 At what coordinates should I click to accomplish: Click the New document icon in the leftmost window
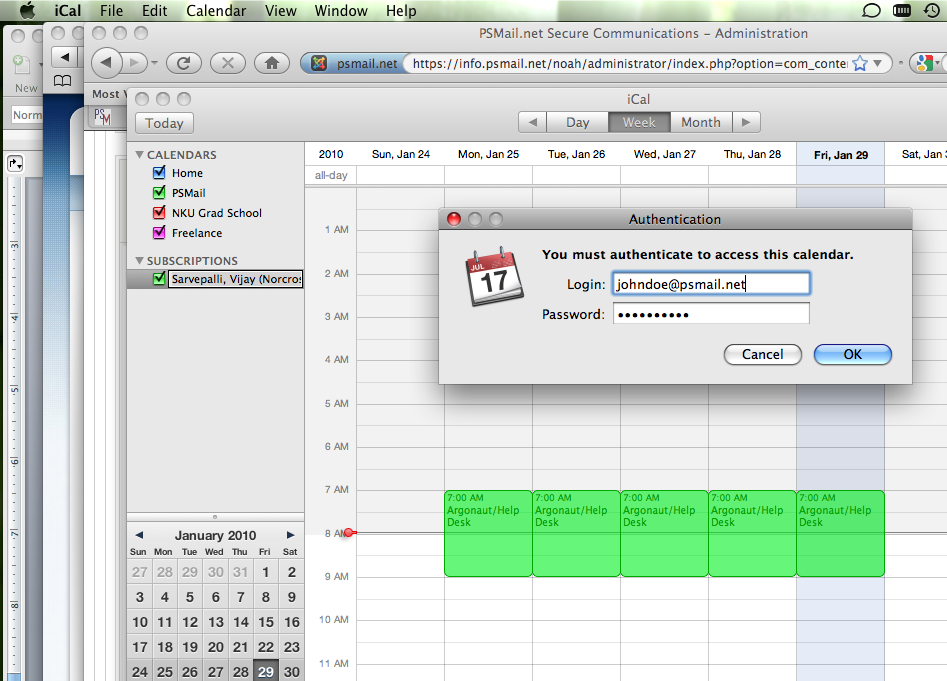[21, 64]
